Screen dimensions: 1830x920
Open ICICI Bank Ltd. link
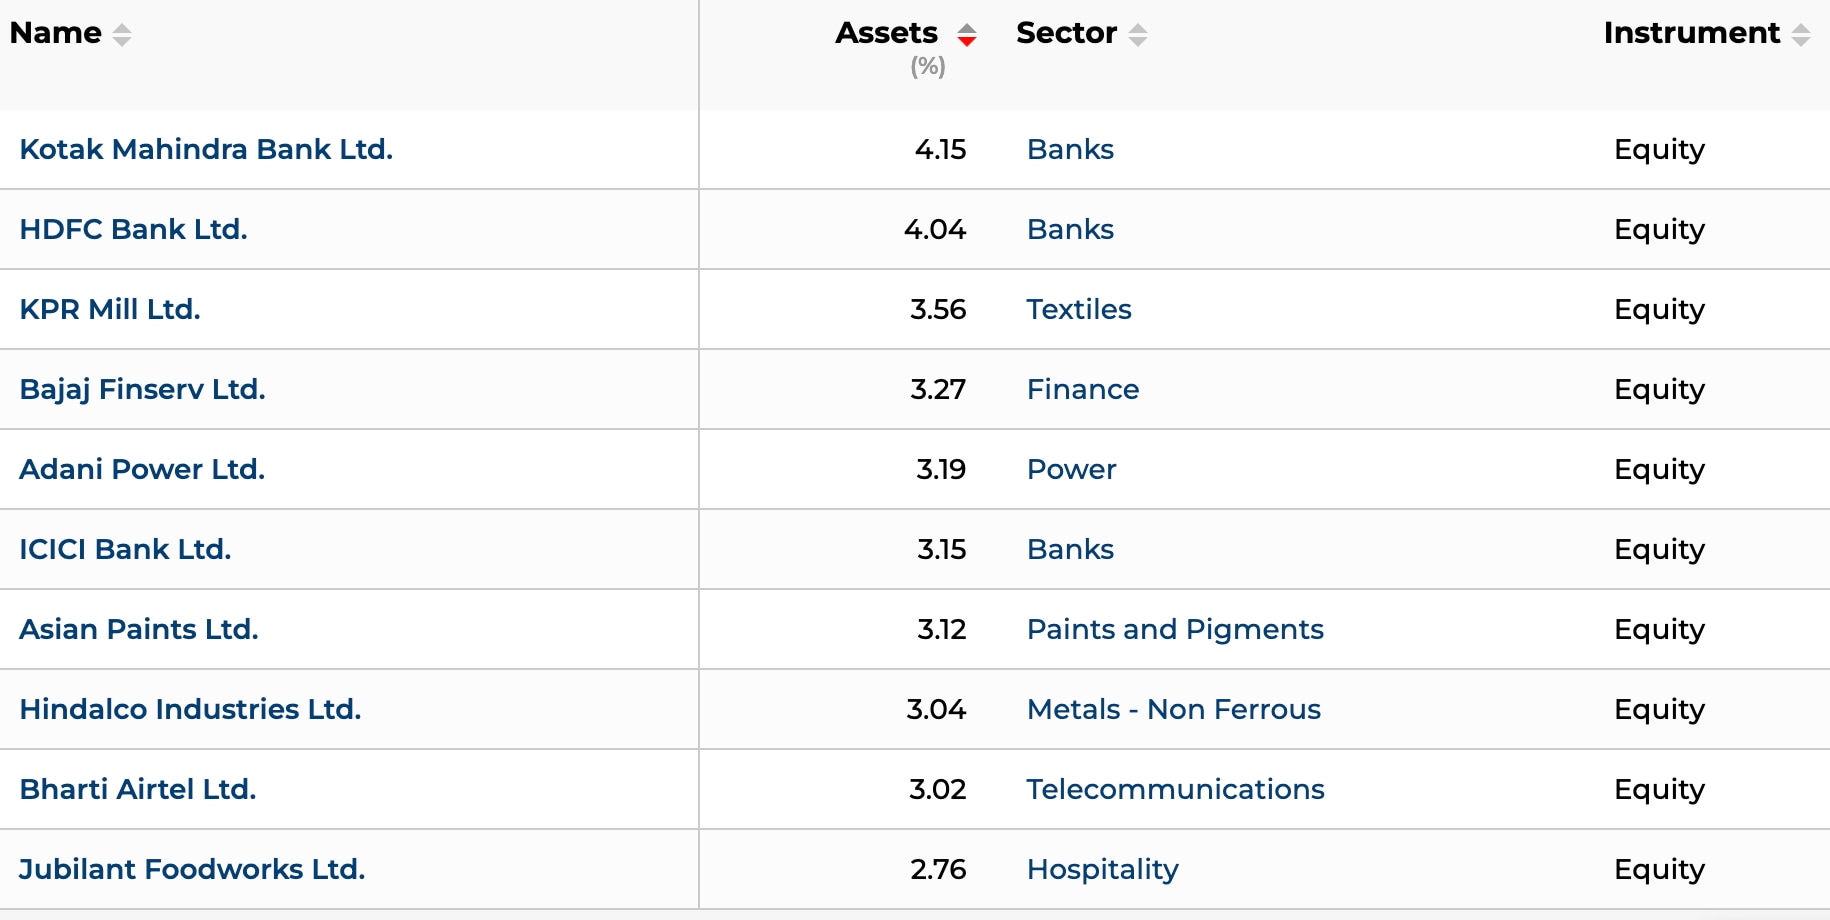[125, 549]
